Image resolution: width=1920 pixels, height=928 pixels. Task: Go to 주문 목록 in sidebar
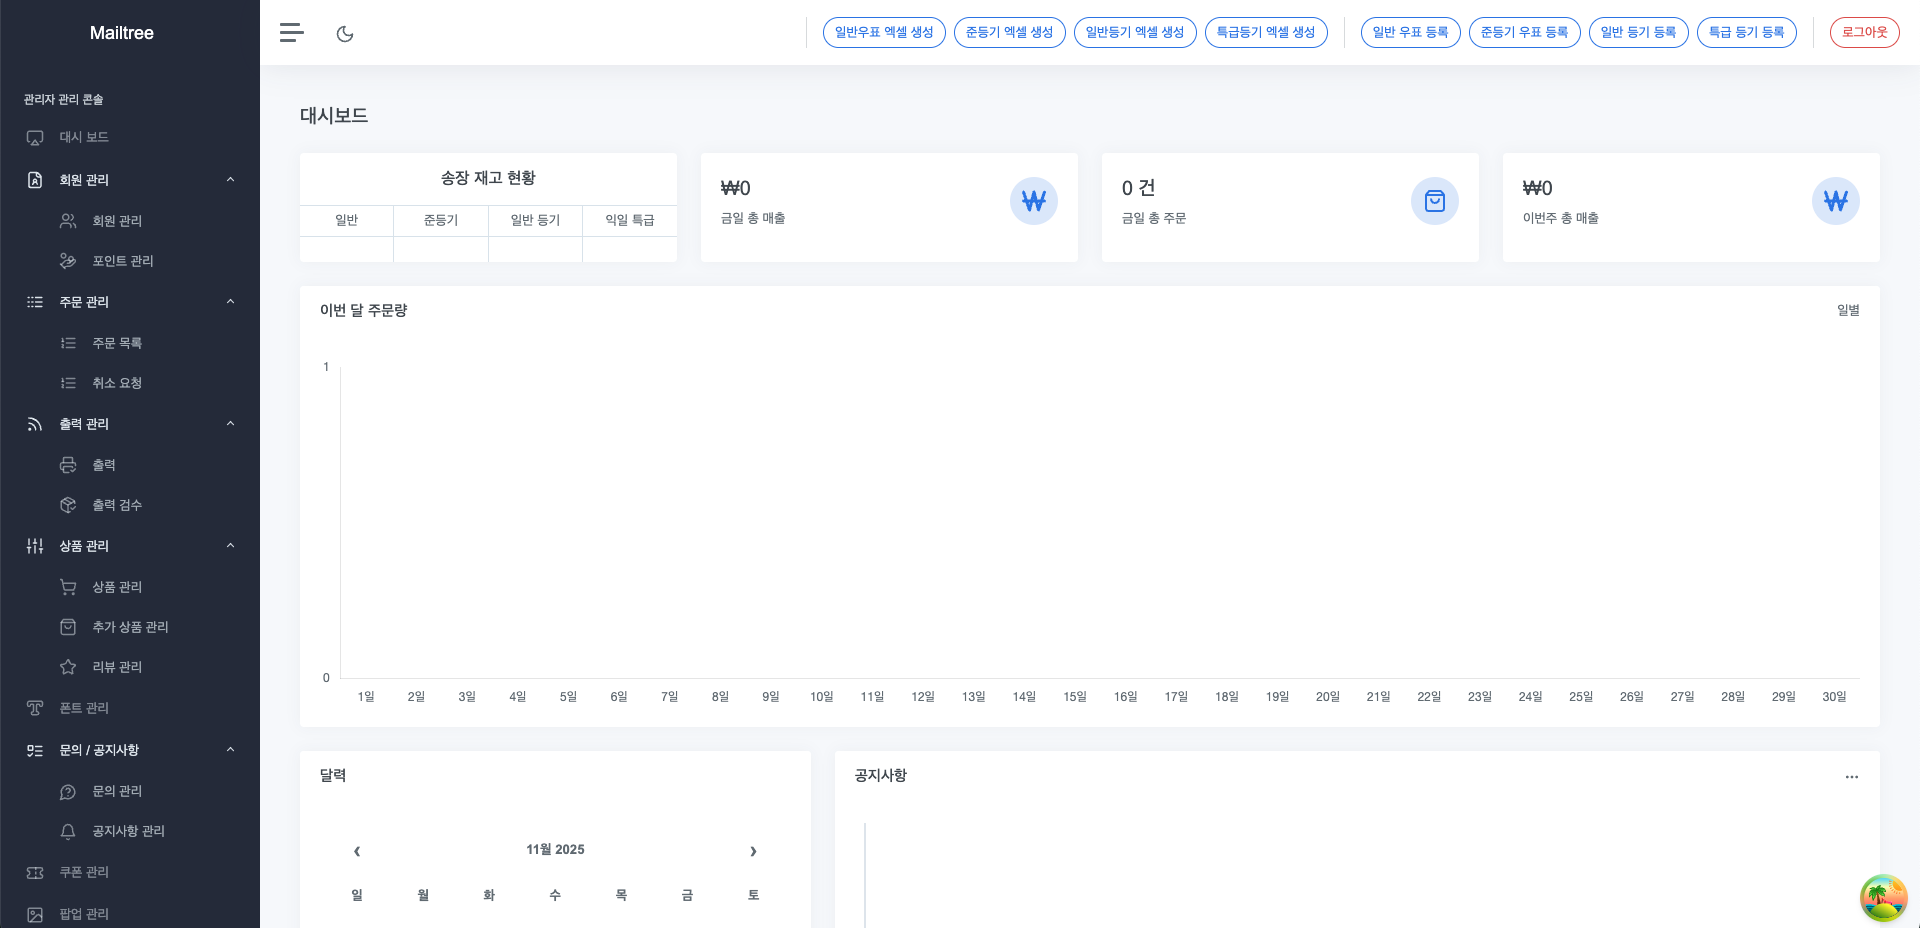point(116,343)
